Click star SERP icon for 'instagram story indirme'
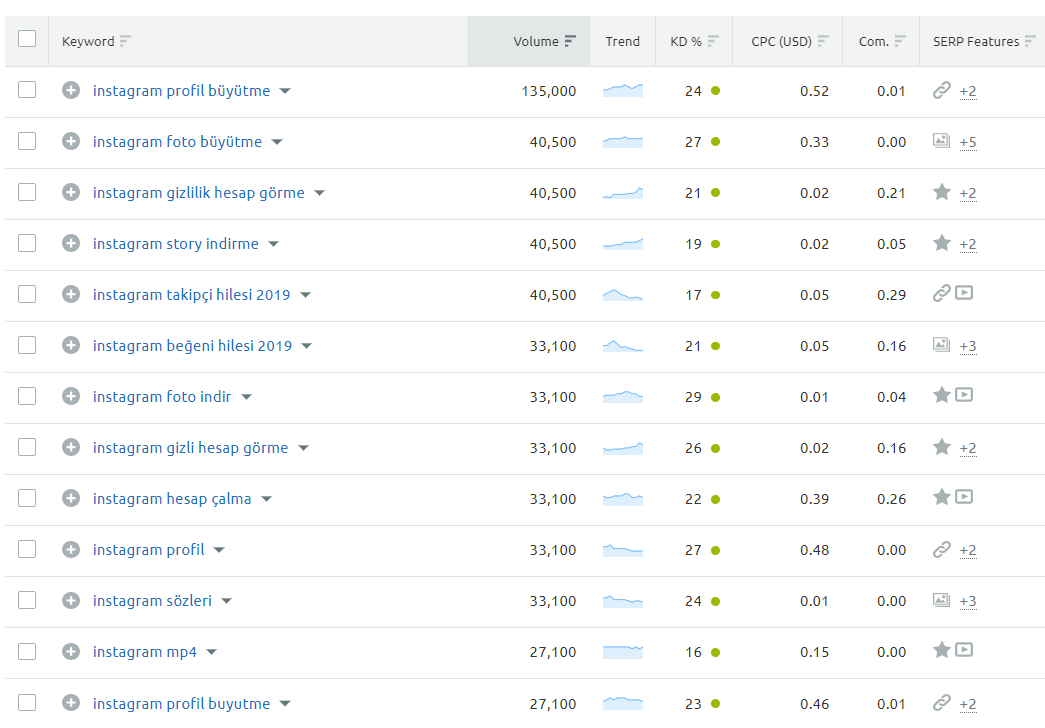The width and height of the screenshot is (1045, 728). 942,243
